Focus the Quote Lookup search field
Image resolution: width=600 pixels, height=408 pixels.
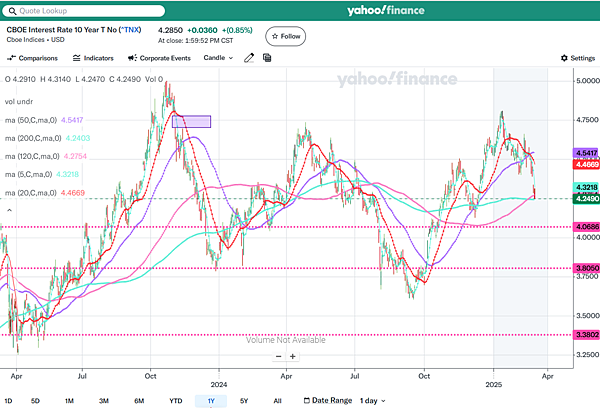(x=83, y=11)
